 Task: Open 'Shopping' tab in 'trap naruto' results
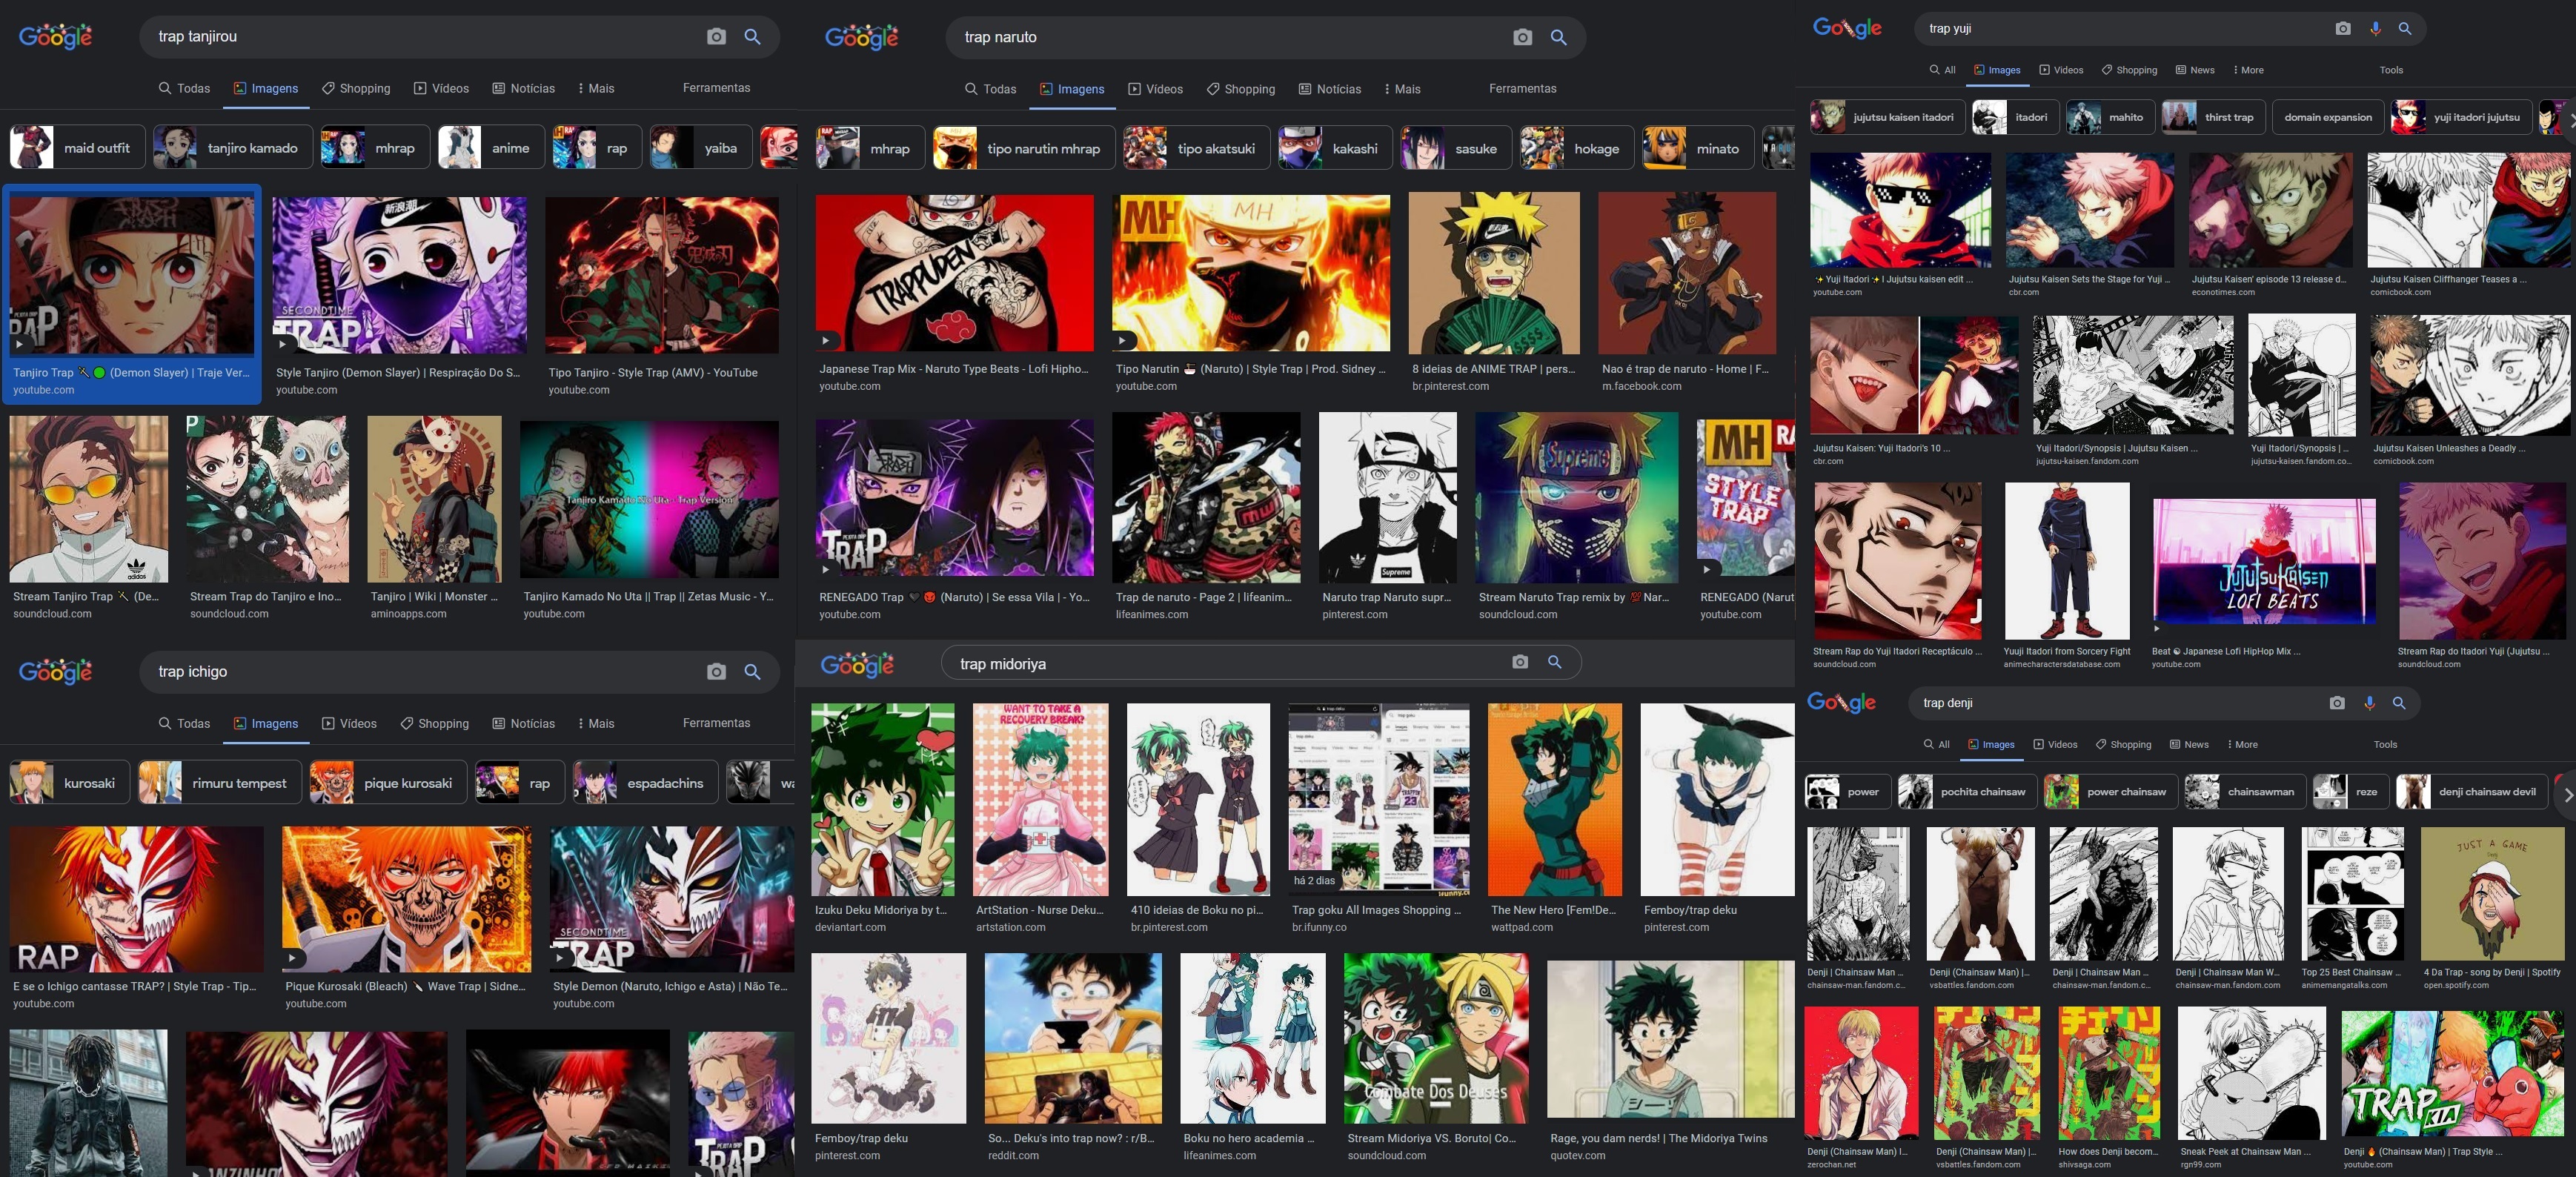pos(1240,89)
